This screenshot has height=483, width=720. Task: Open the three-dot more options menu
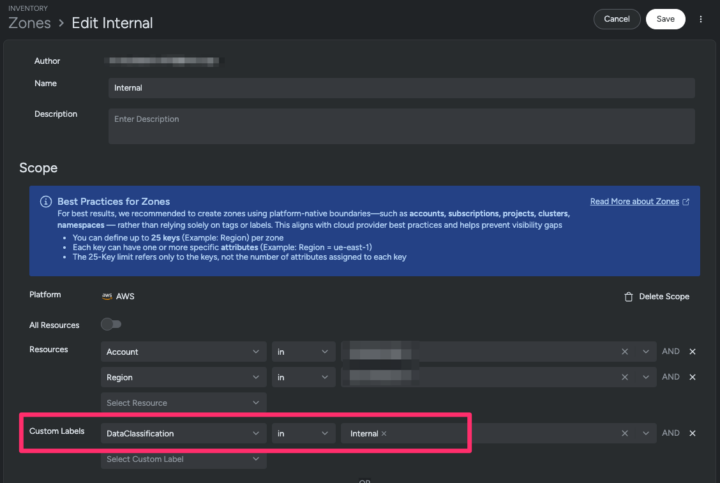701,19
